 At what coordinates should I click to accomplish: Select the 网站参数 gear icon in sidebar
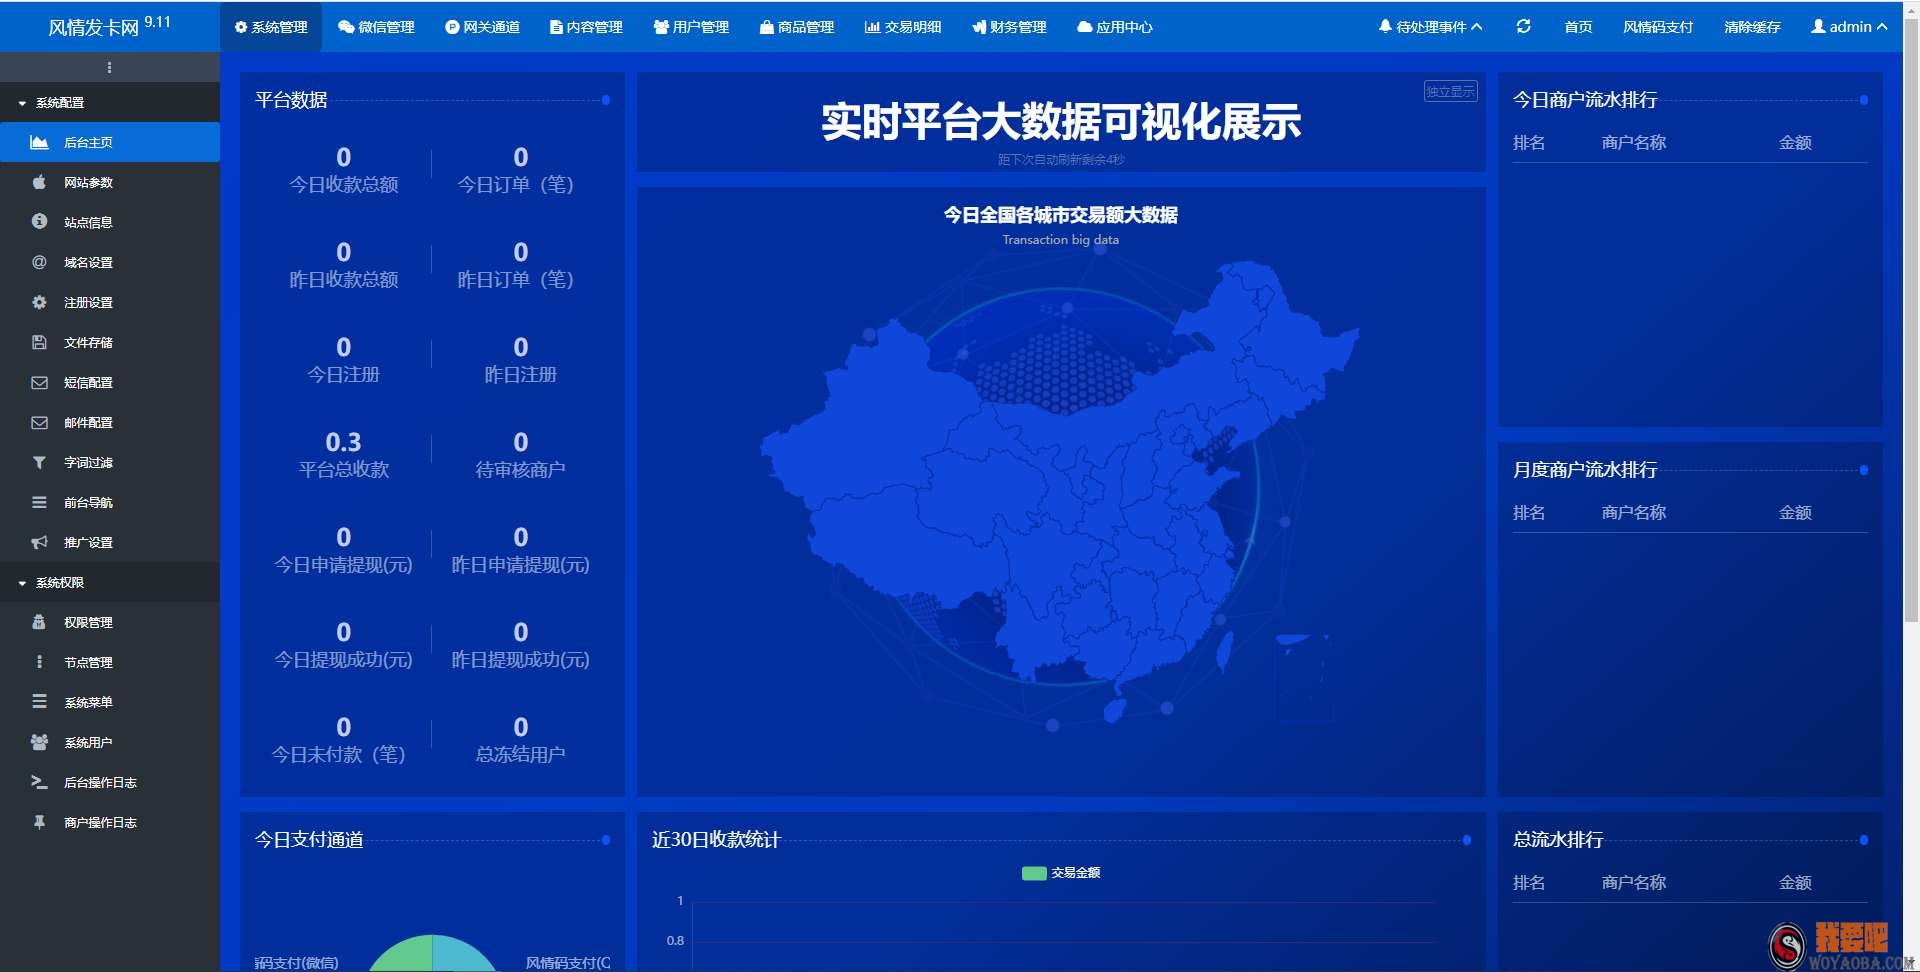(38, 182)
